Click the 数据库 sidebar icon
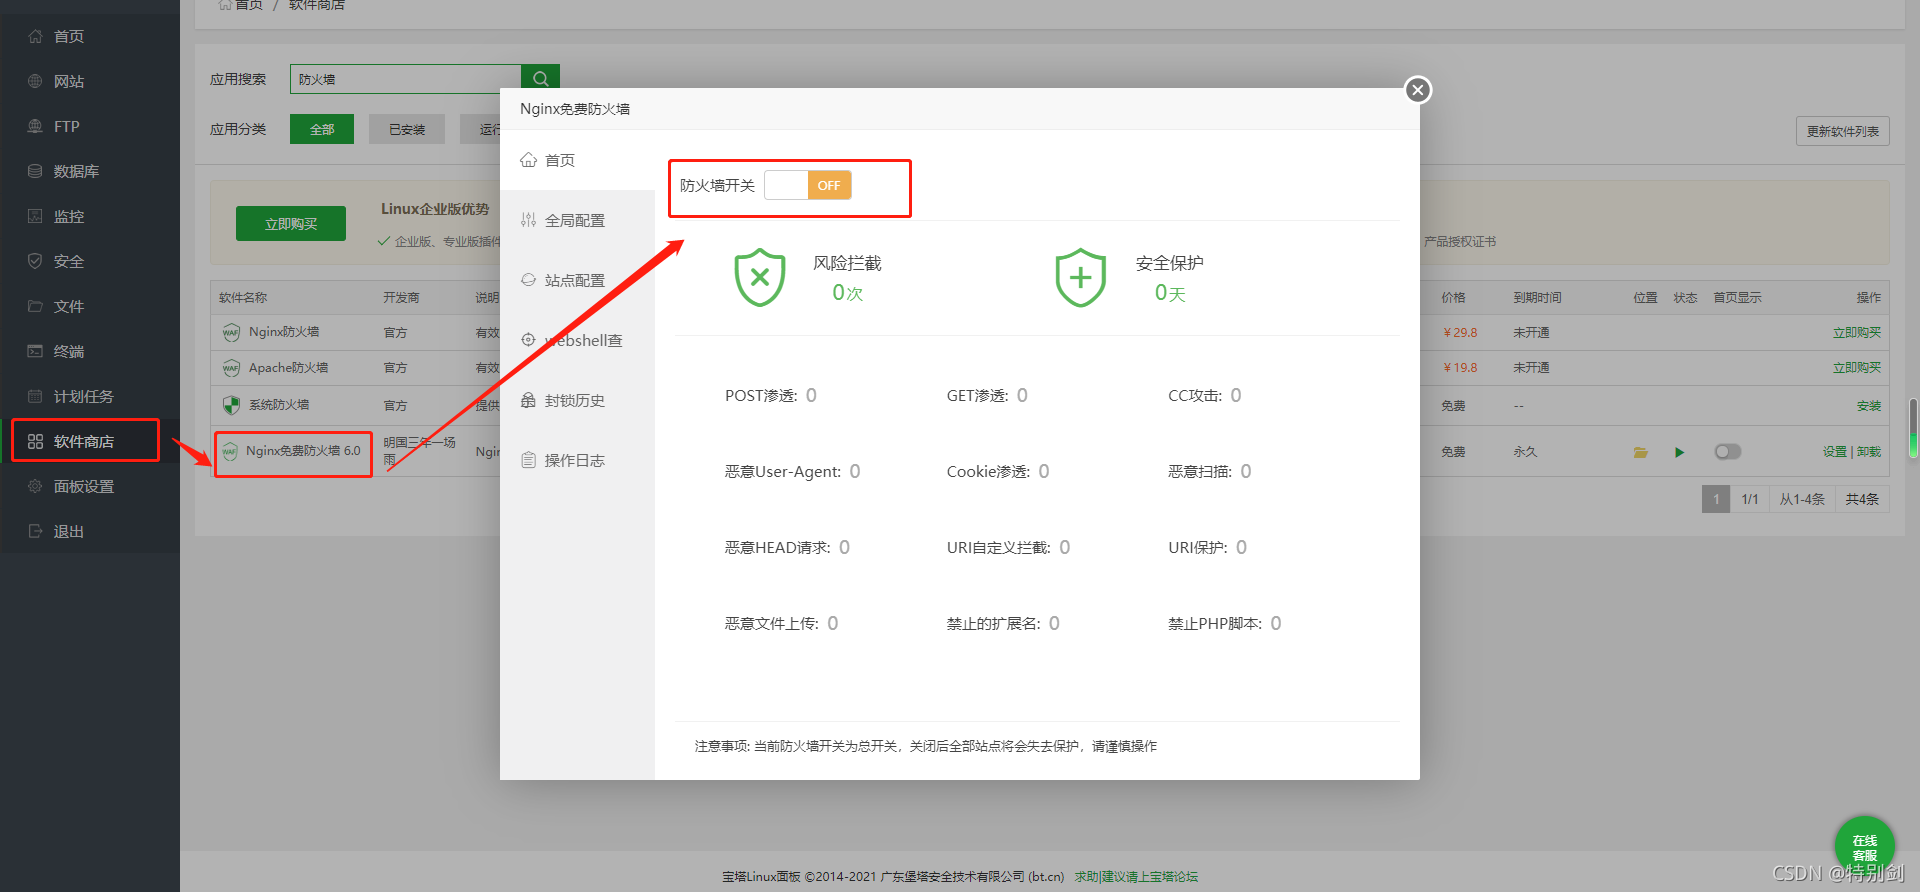This screenshot has width=1920, height=892. pyautogui.click(x=35, y=171)
